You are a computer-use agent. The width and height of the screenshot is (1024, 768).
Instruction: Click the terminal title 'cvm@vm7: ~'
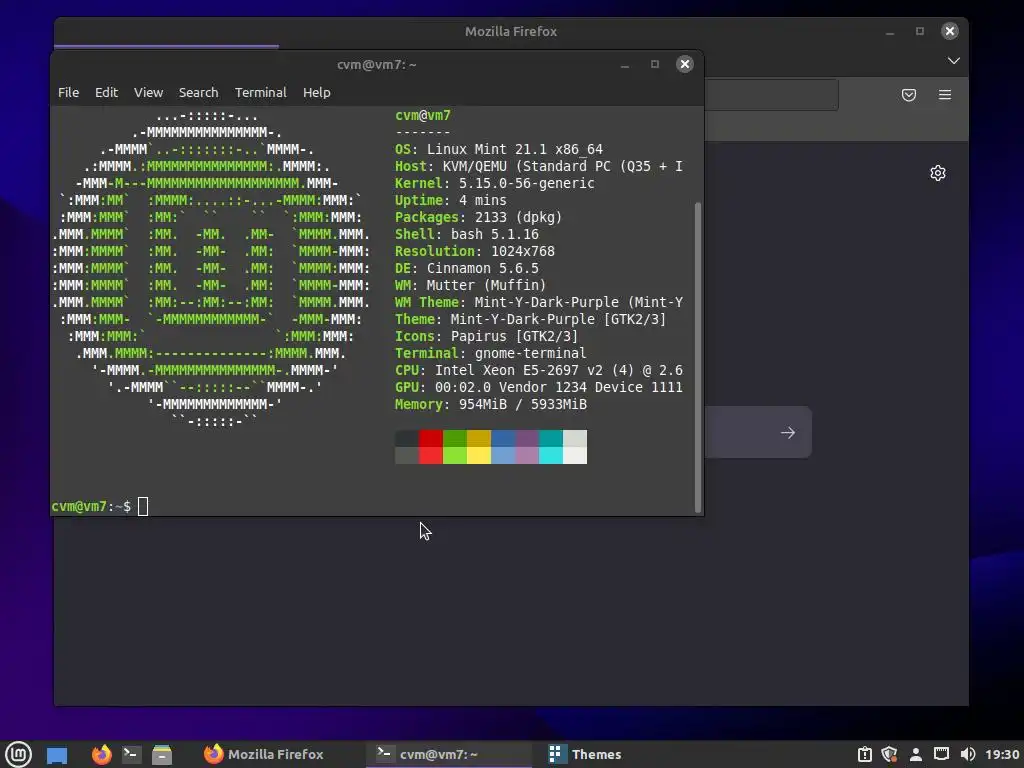coord(377,65)
